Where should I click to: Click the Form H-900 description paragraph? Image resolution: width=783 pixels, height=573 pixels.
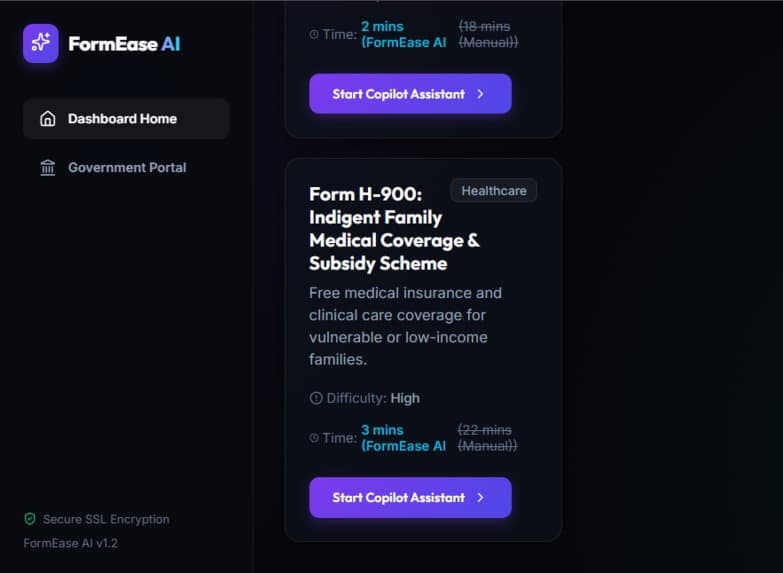[x=405, y=326]
